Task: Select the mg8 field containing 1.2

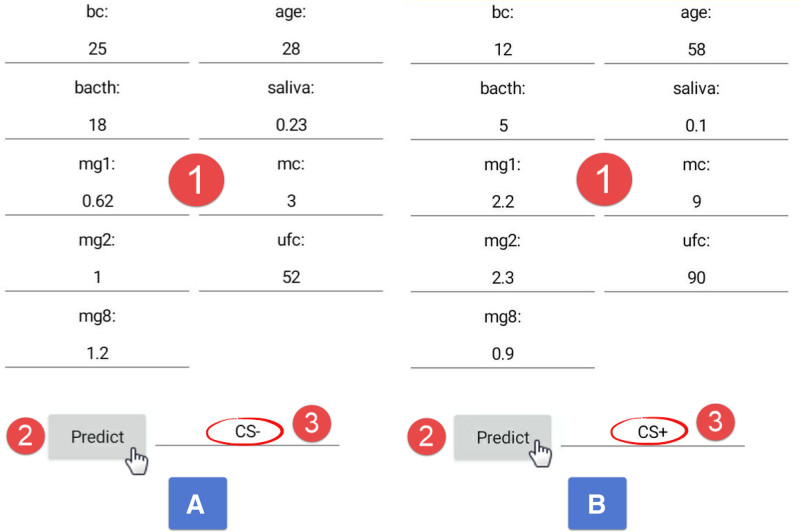Action: tap(97, 353)
